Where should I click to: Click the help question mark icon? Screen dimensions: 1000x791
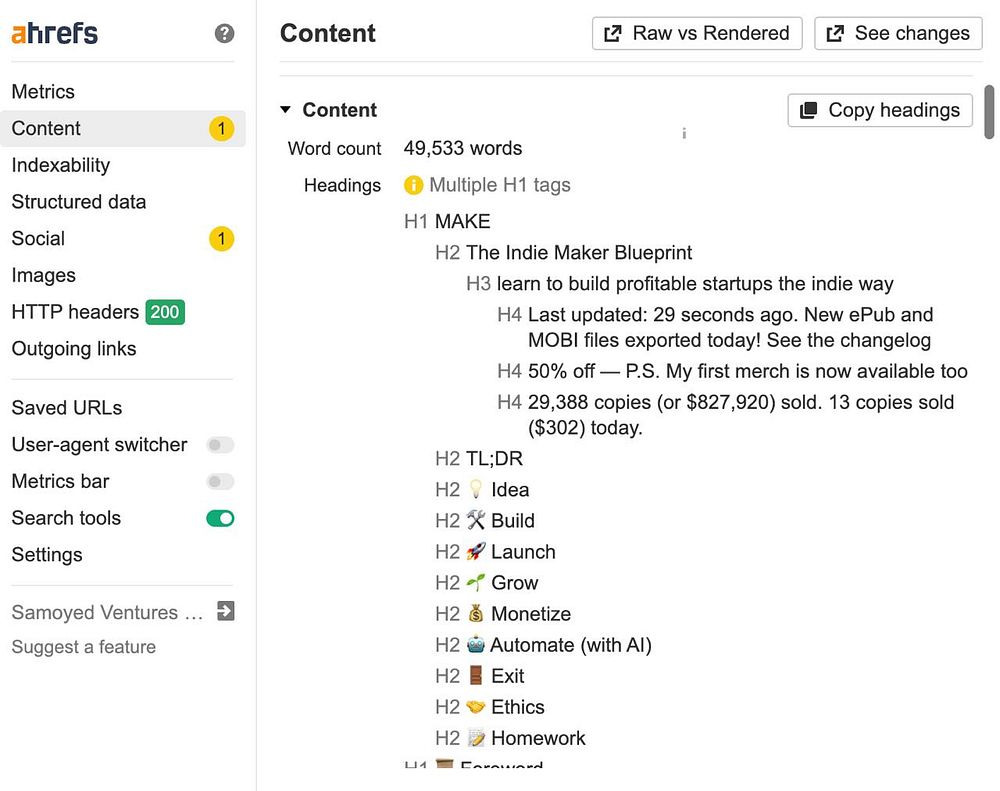225,33
